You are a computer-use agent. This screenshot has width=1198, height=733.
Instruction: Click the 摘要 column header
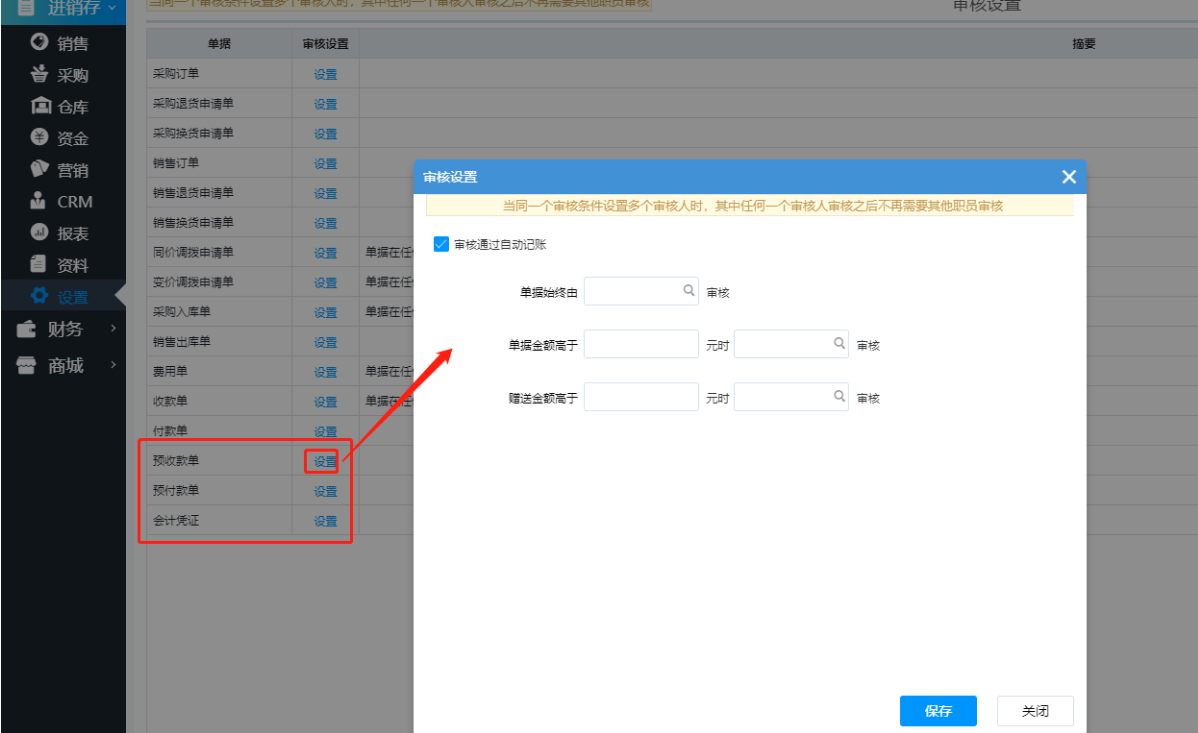[1083, 44]
